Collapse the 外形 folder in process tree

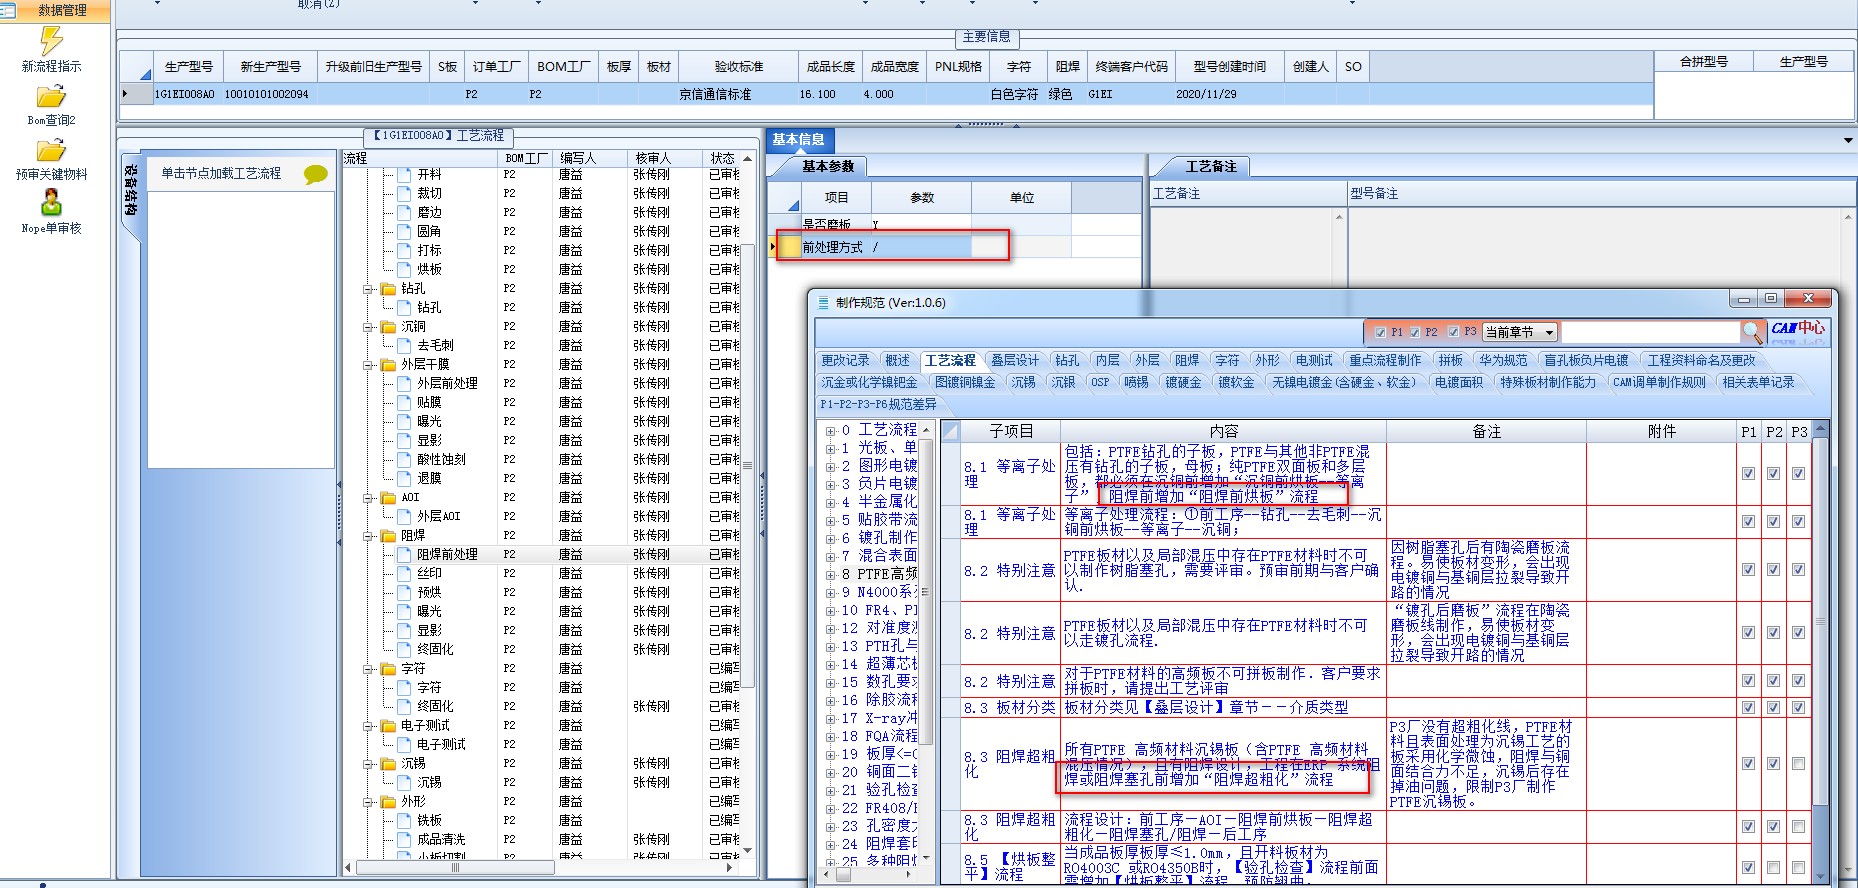point(368,802)
